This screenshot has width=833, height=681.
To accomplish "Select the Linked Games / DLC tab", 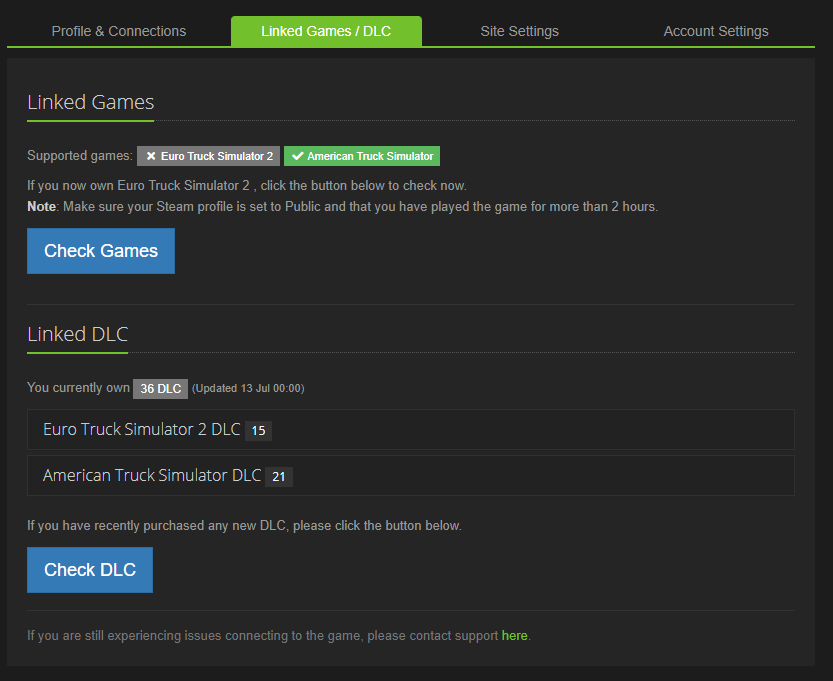I will 326,31.
